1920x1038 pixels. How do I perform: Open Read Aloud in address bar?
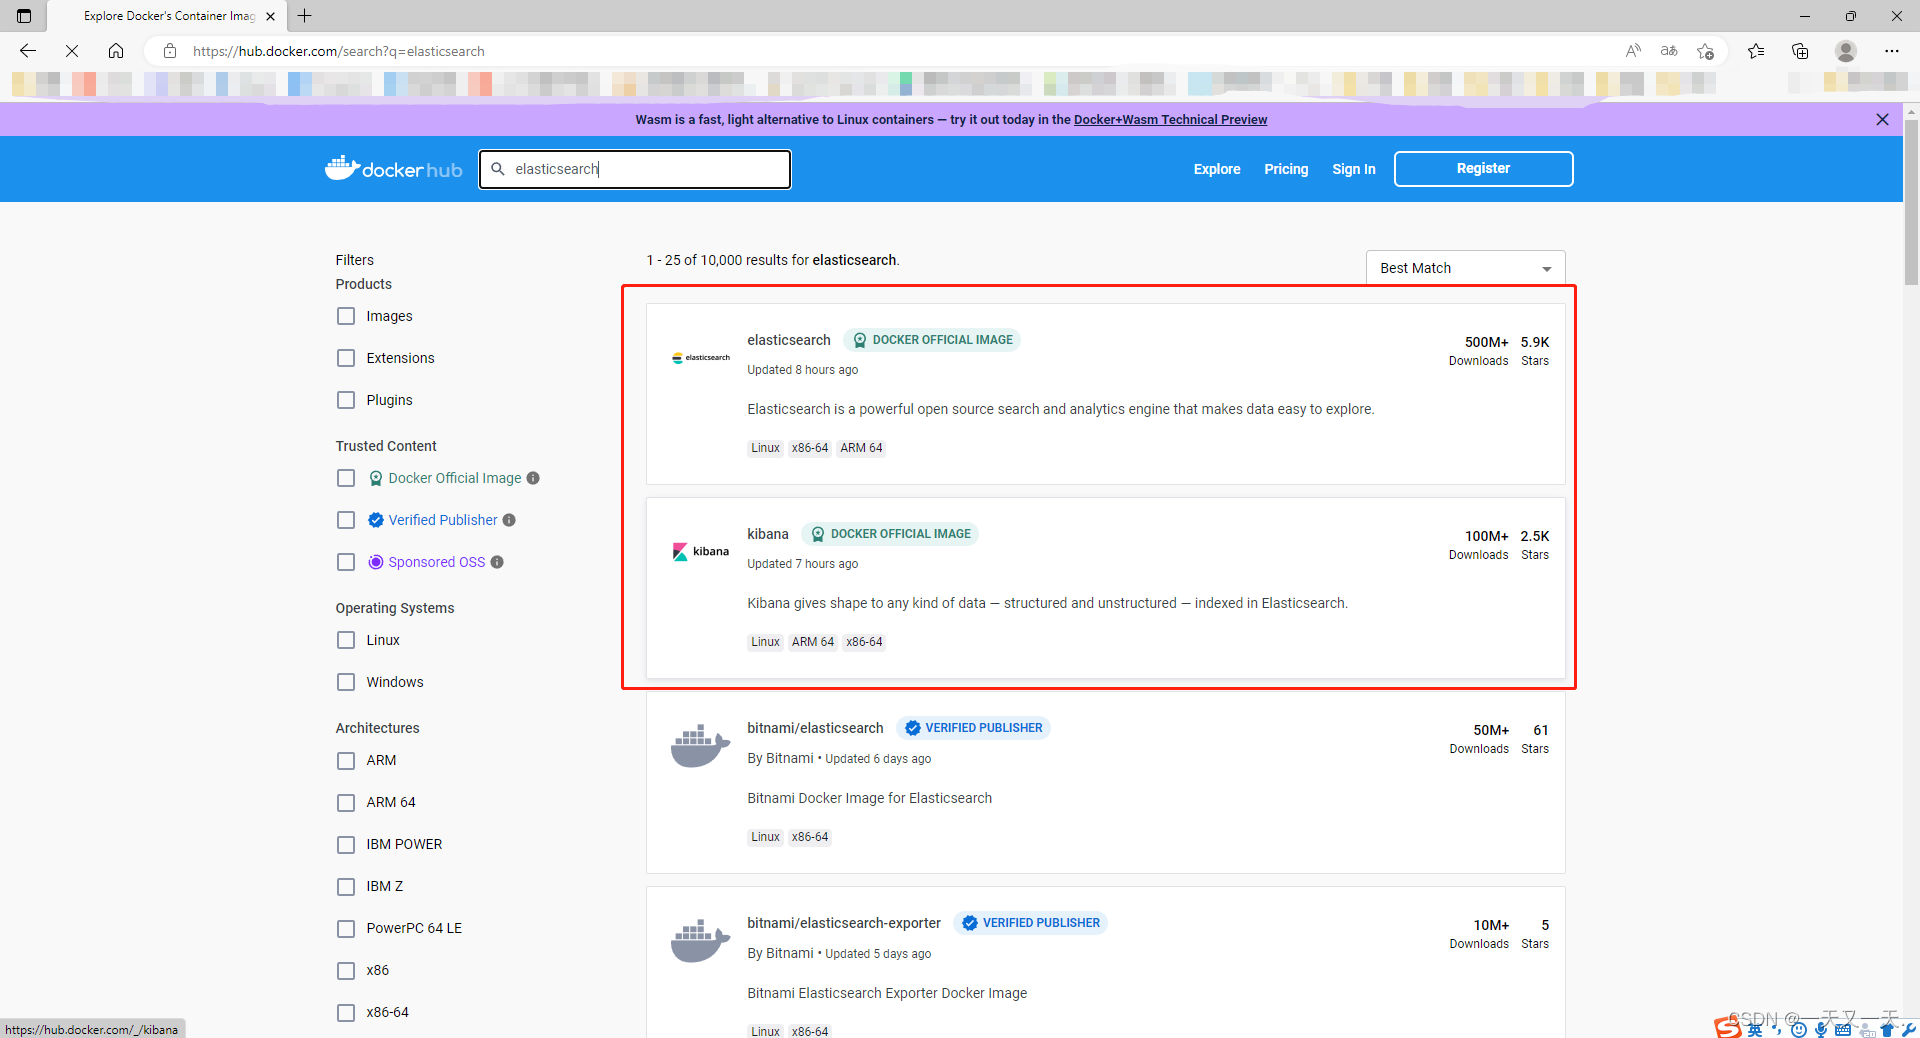pos(1633,51)
